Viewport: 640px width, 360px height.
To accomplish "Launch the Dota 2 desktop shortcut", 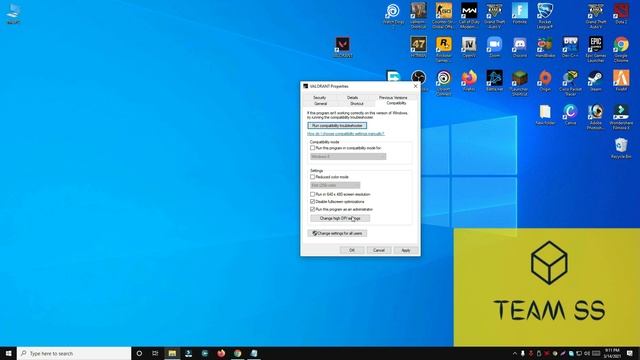I will pyautogui.click(x=621, y=13).
